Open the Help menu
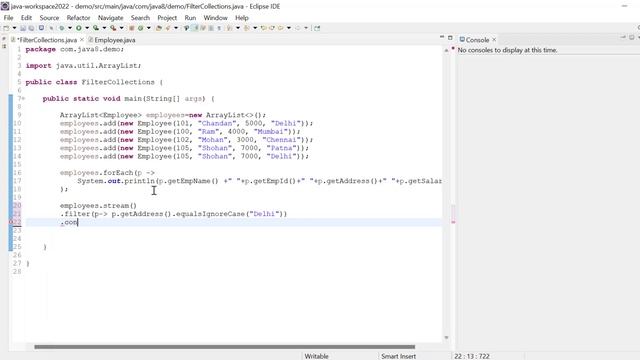Viewport: 640px width, 360px height. pyautogui.click(x=242, y=18)
